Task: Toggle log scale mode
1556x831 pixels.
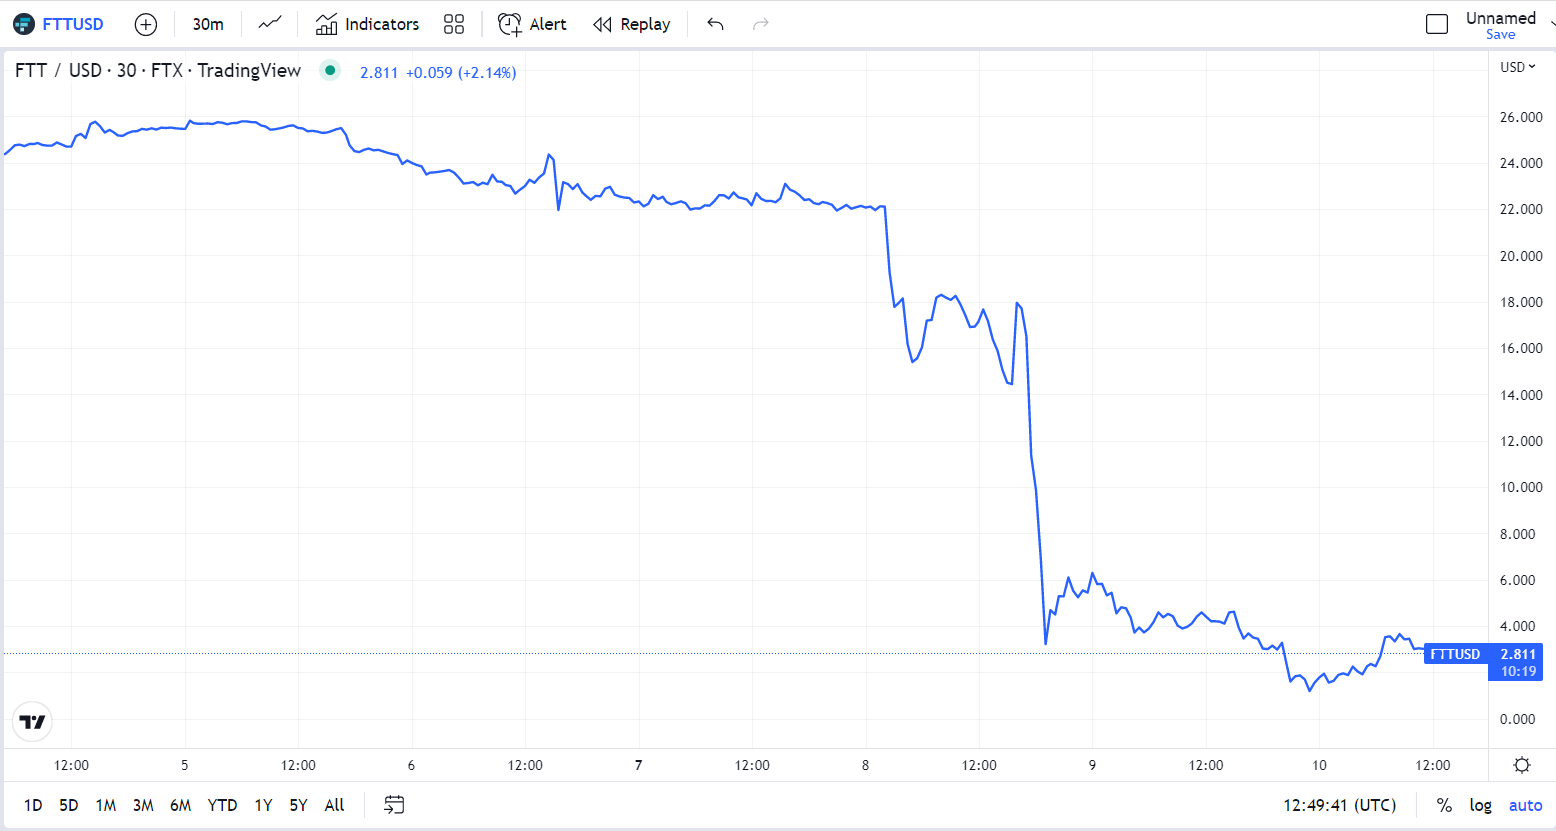Action: point(1480,805)
